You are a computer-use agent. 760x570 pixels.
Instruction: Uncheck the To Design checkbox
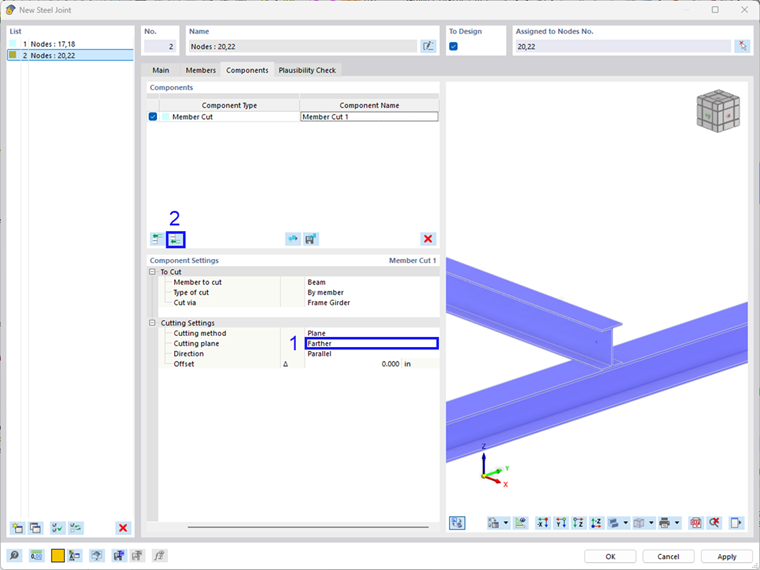point(454,47)
